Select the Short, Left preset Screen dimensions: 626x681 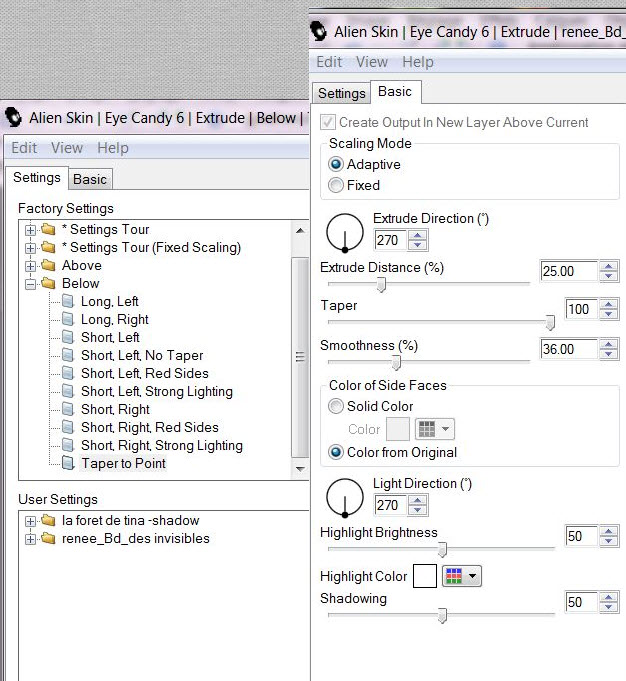(x=110, y=337)
